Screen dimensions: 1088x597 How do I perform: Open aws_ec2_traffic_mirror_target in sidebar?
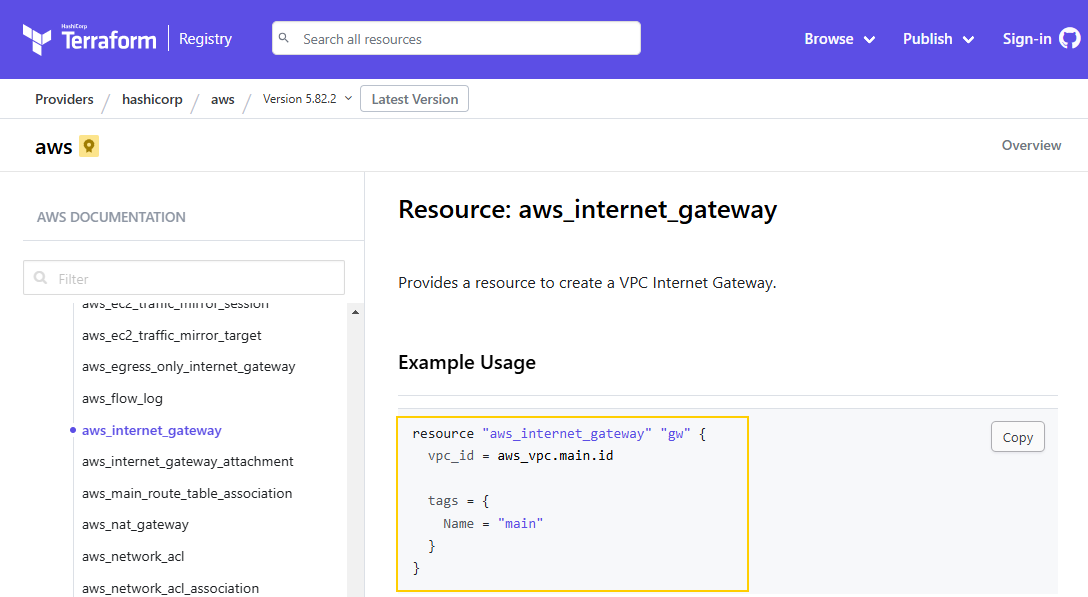(171, 335)
